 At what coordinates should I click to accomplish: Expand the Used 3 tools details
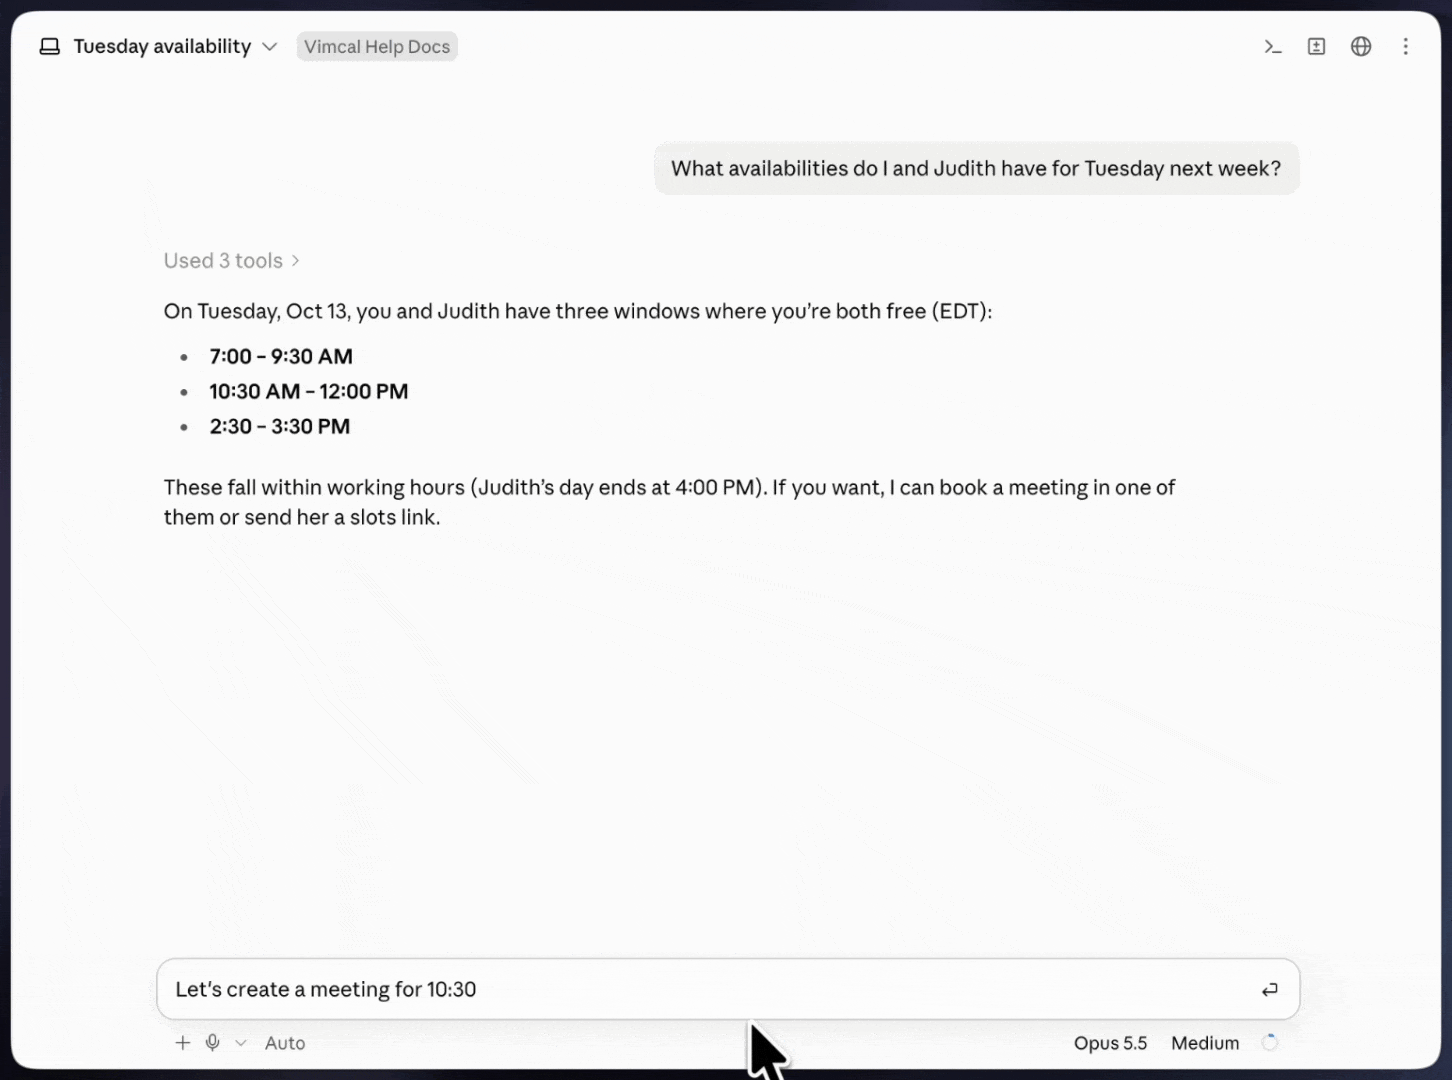[231, 261]
